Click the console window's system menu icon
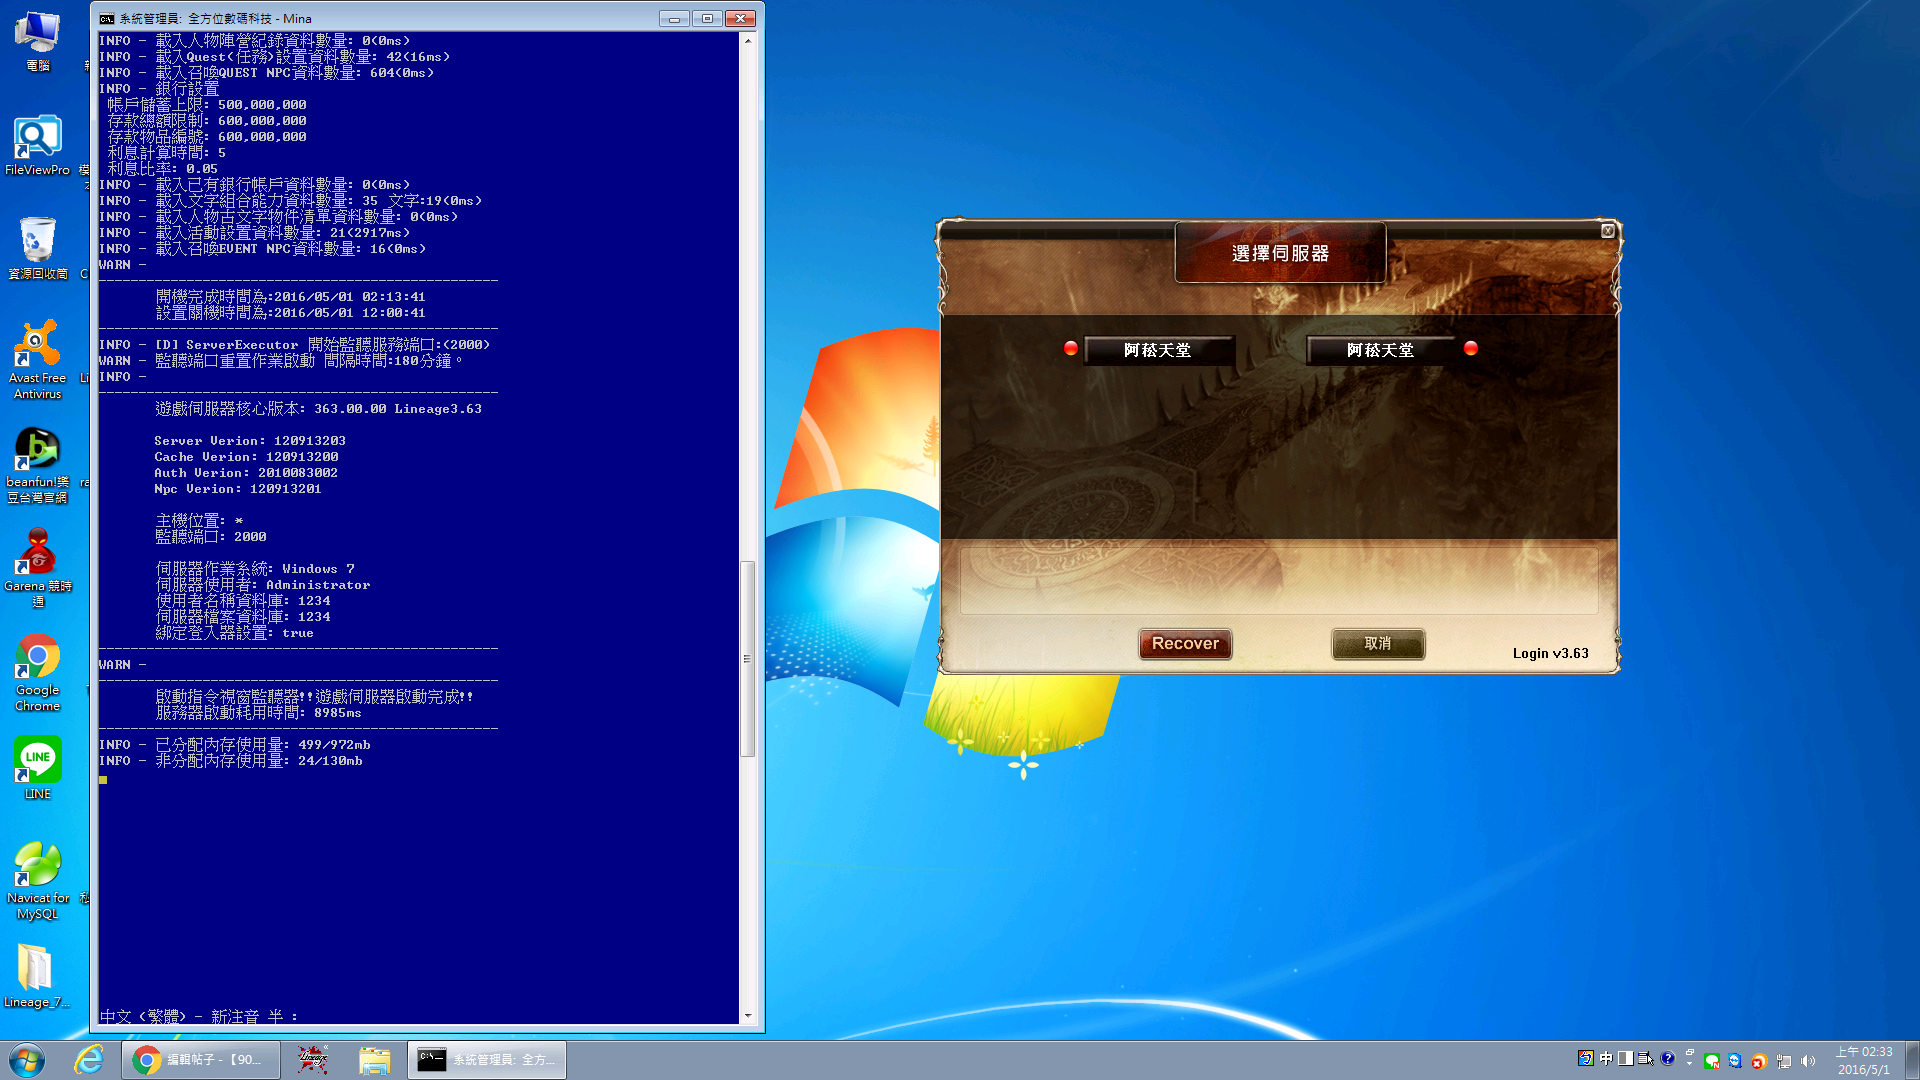The height and width of the screenshot is (1080, 1920). point(107,18)
